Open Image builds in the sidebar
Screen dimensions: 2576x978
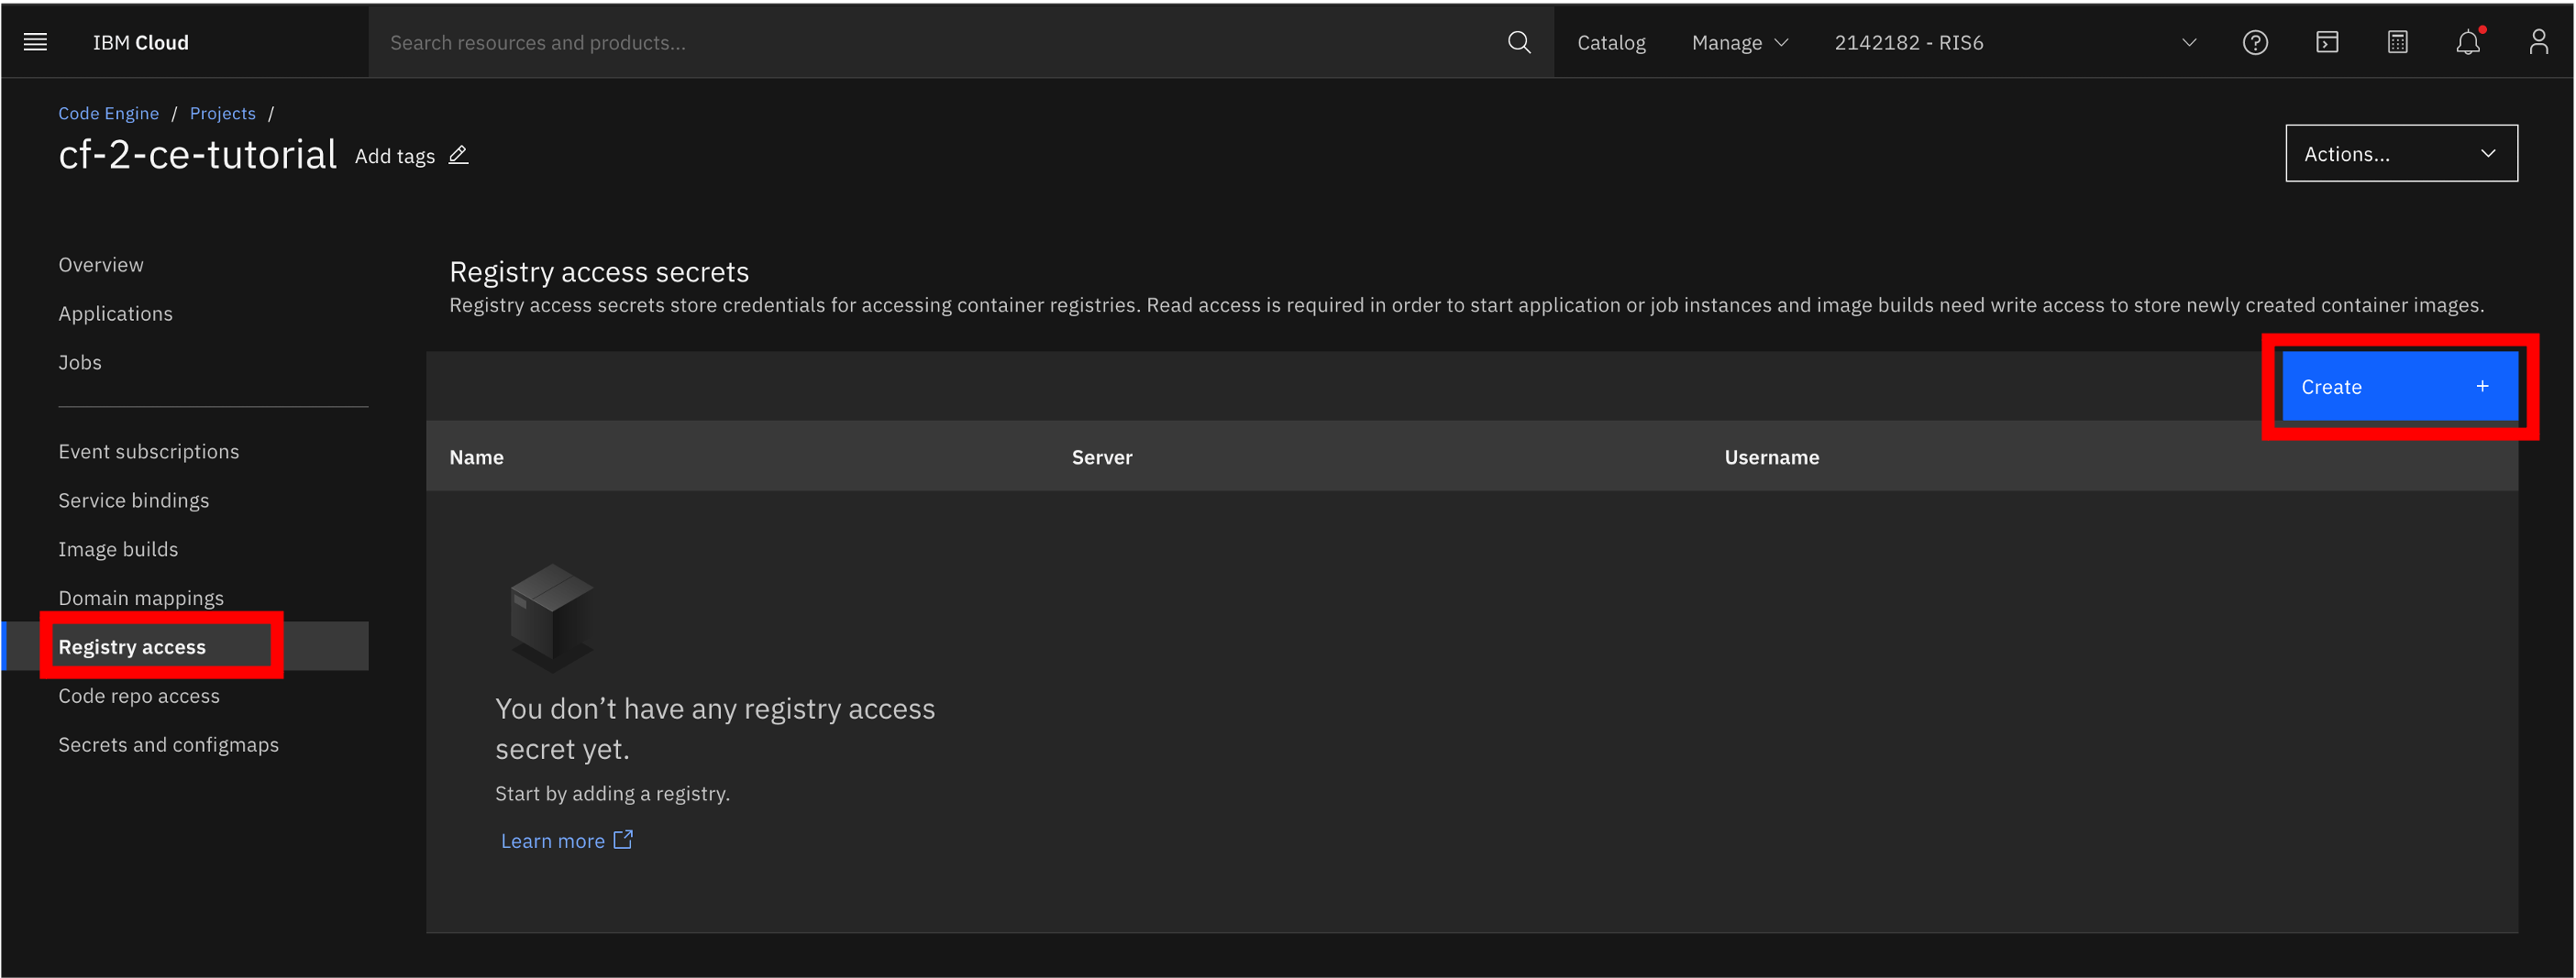click(x=118, y=549)
